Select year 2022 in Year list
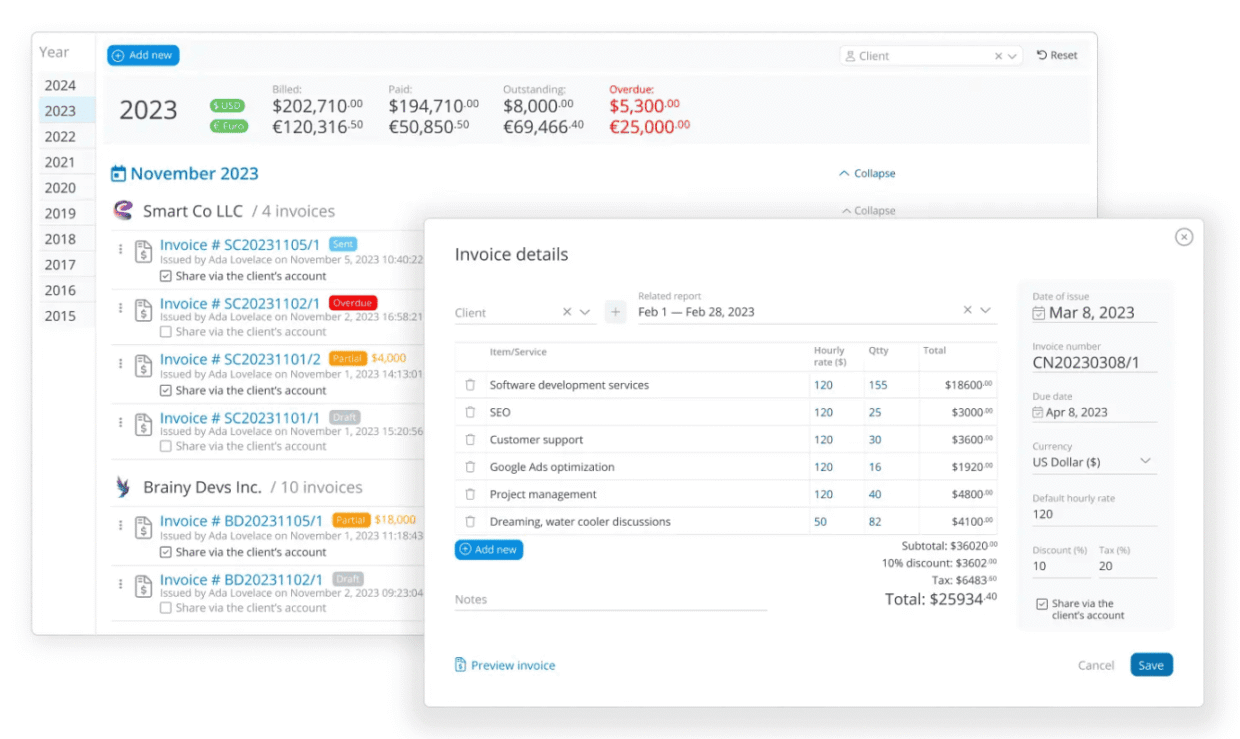This screenshot has width=1240, height=739. click(x=60, y=137)
